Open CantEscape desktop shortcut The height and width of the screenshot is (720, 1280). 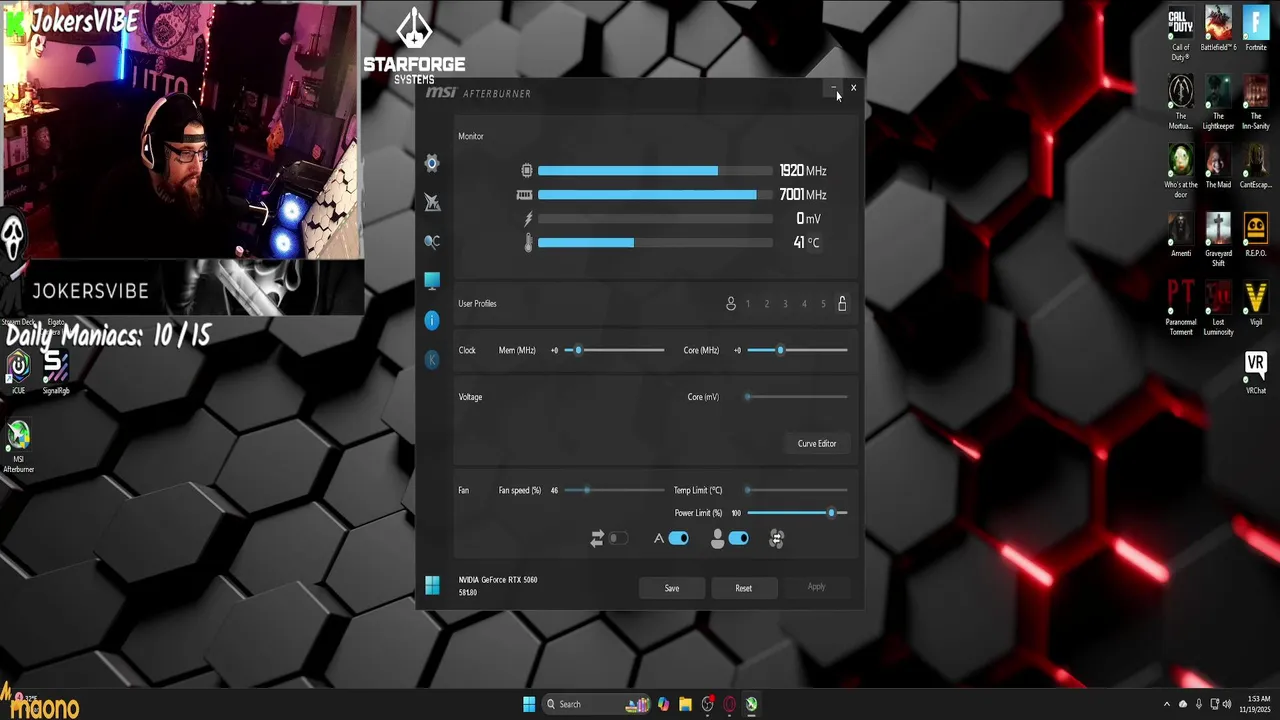[x=1256, y=166]
